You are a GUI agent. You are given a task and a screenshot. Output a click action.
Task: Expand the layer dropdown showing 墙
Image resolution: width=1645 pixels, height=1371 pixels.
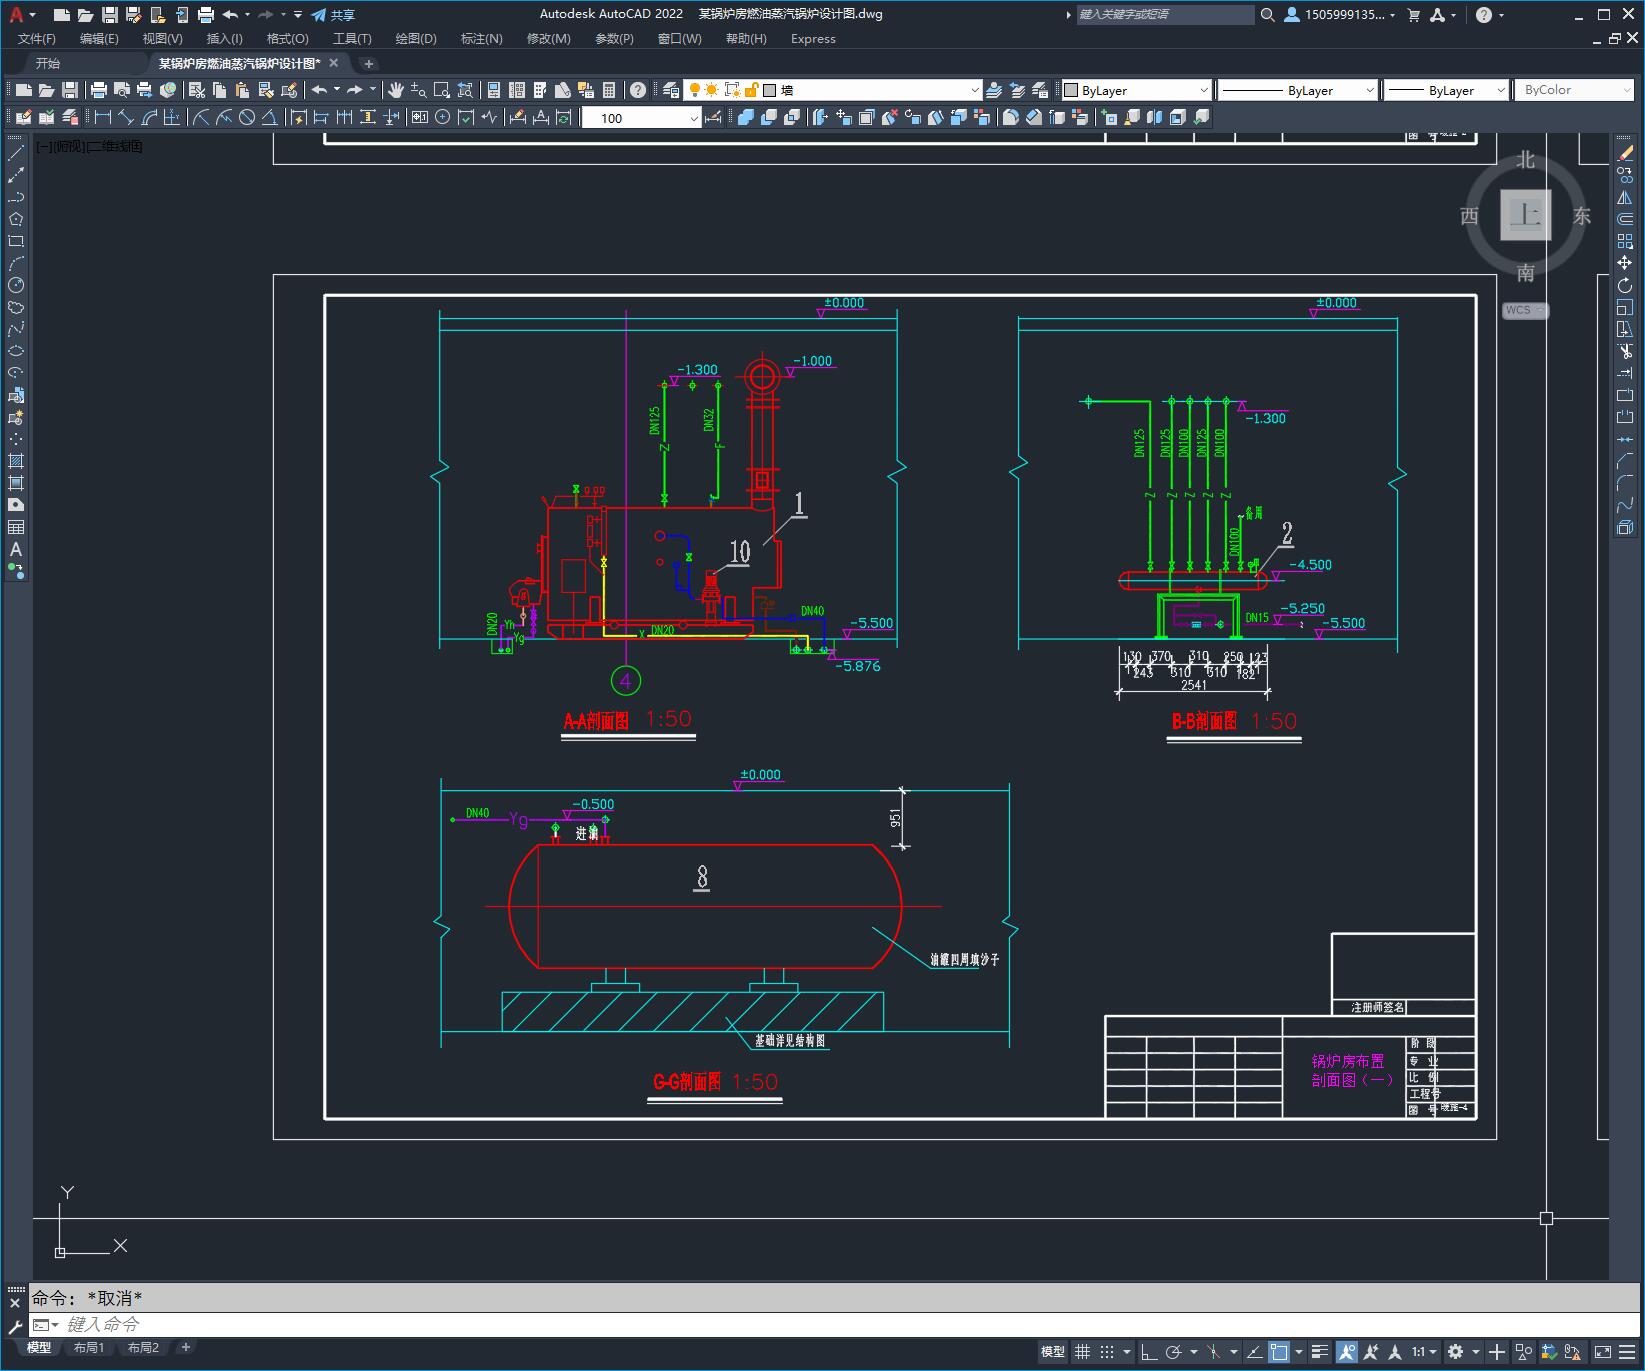[x=974, y=90]
